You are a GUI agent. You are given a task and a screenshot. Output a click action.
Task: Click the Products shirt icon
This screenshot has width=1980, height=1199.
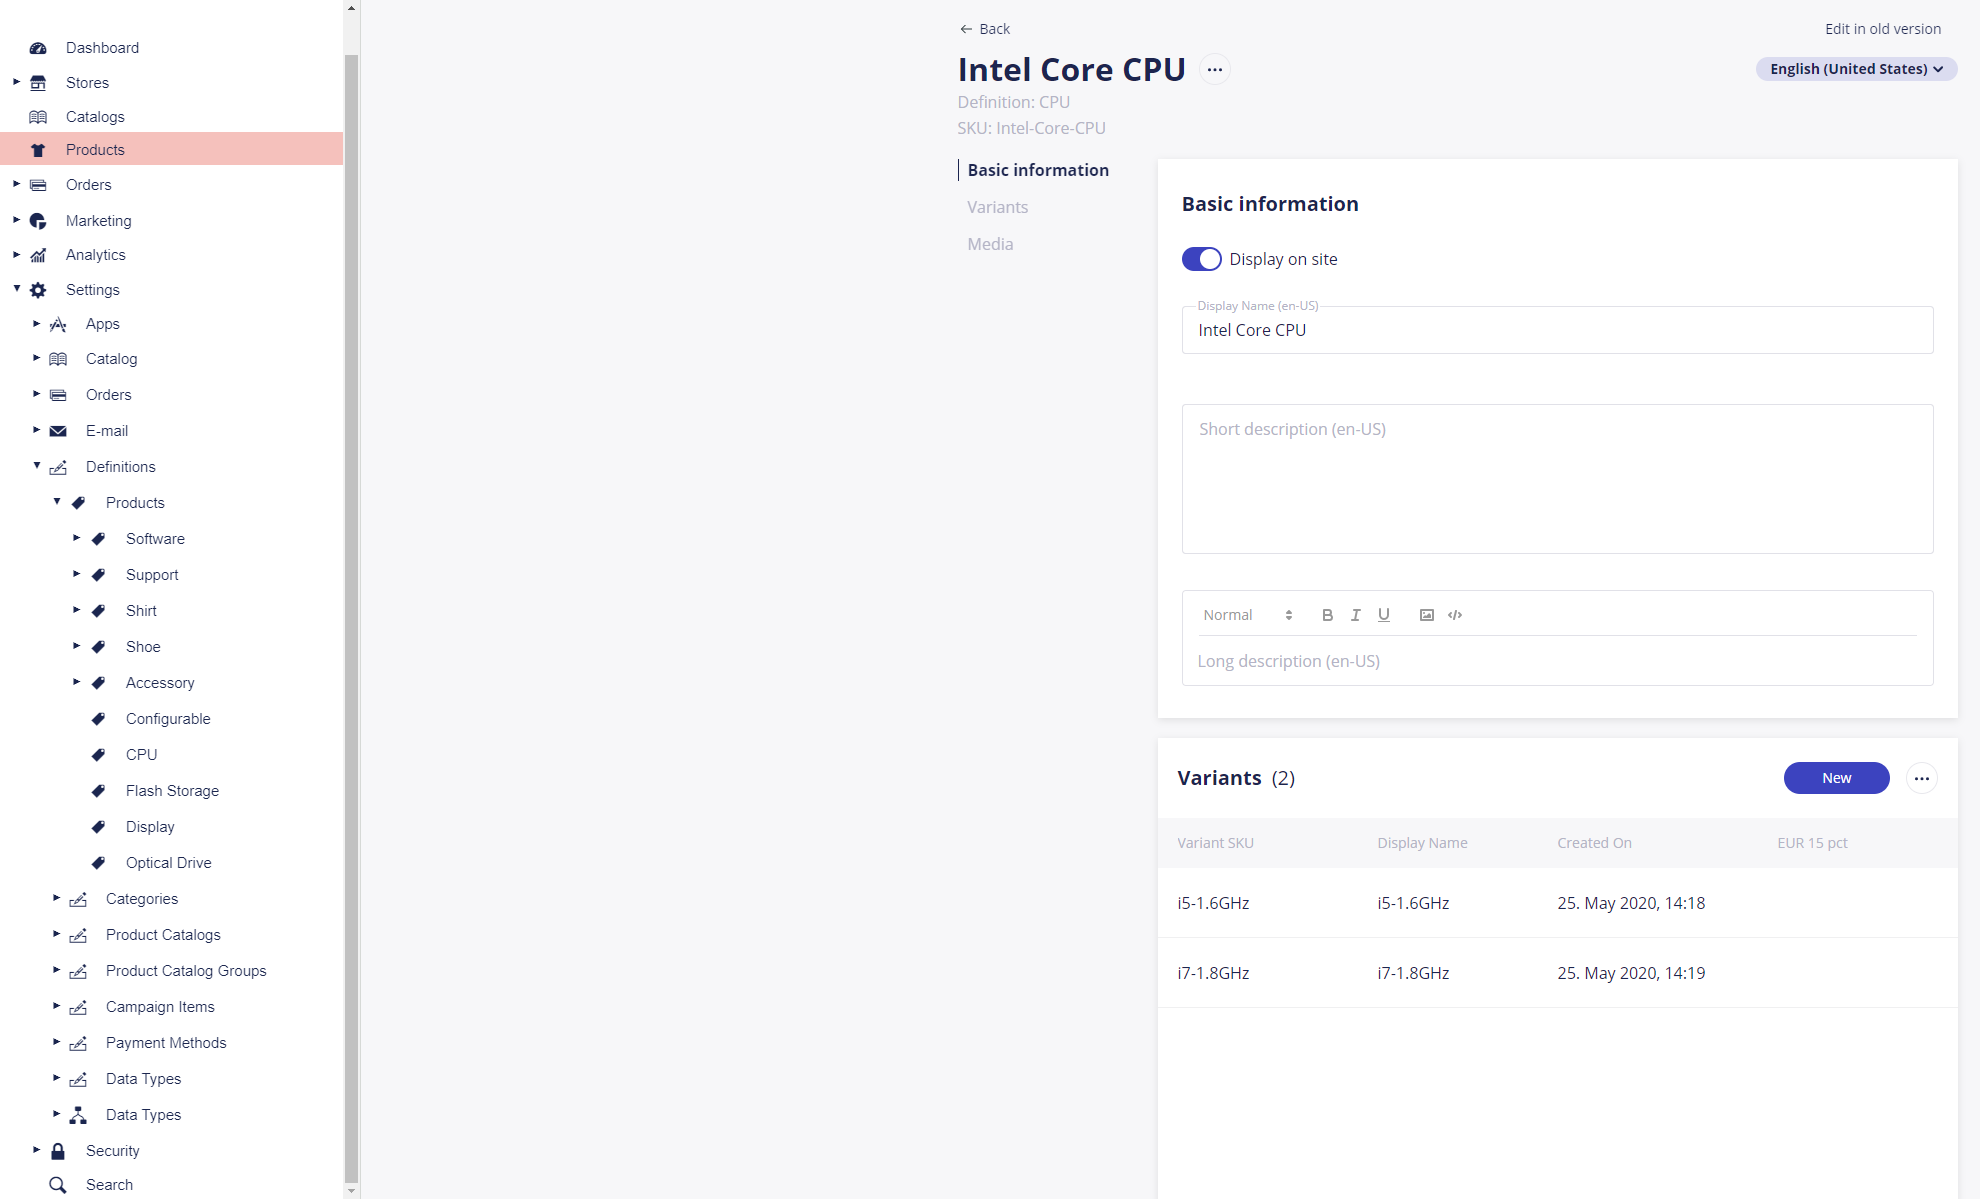pyautogui.click(x=38, y=150)
